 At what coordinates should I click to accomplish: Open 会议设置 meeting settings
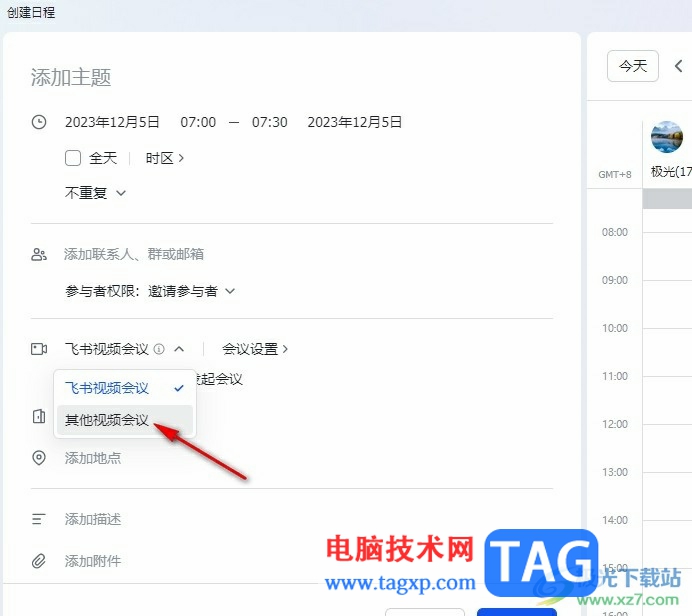coord(255,349)
